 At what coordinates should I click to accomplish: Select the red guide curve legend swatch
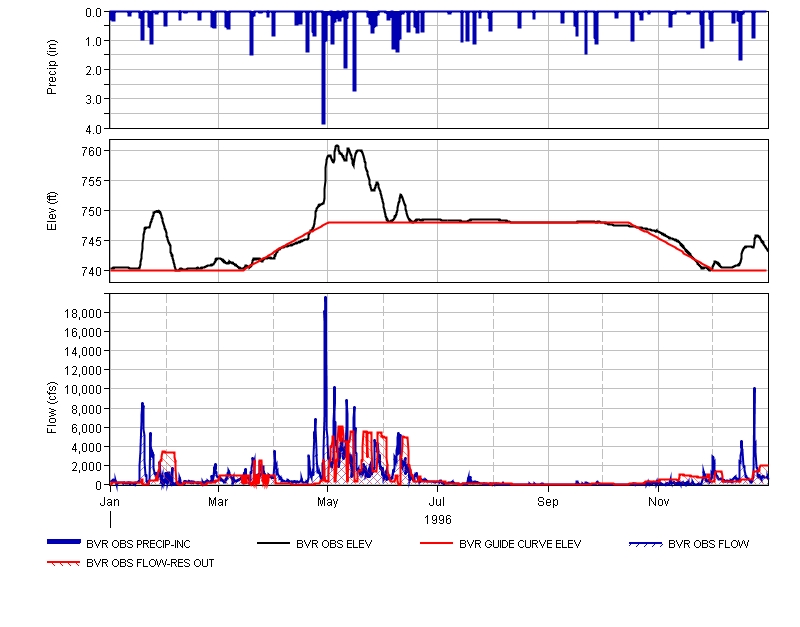(436, 543)
